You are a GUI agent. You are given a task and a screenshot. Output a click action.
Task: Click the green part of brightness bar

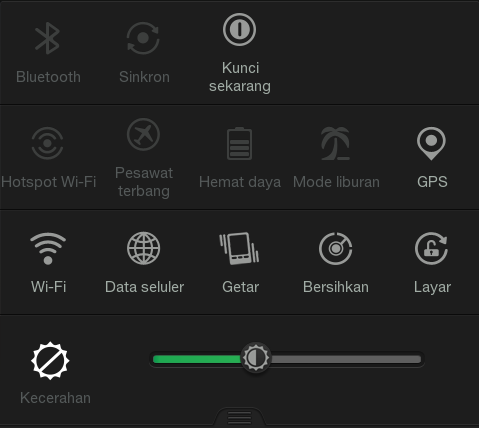[x=197, y=359]
